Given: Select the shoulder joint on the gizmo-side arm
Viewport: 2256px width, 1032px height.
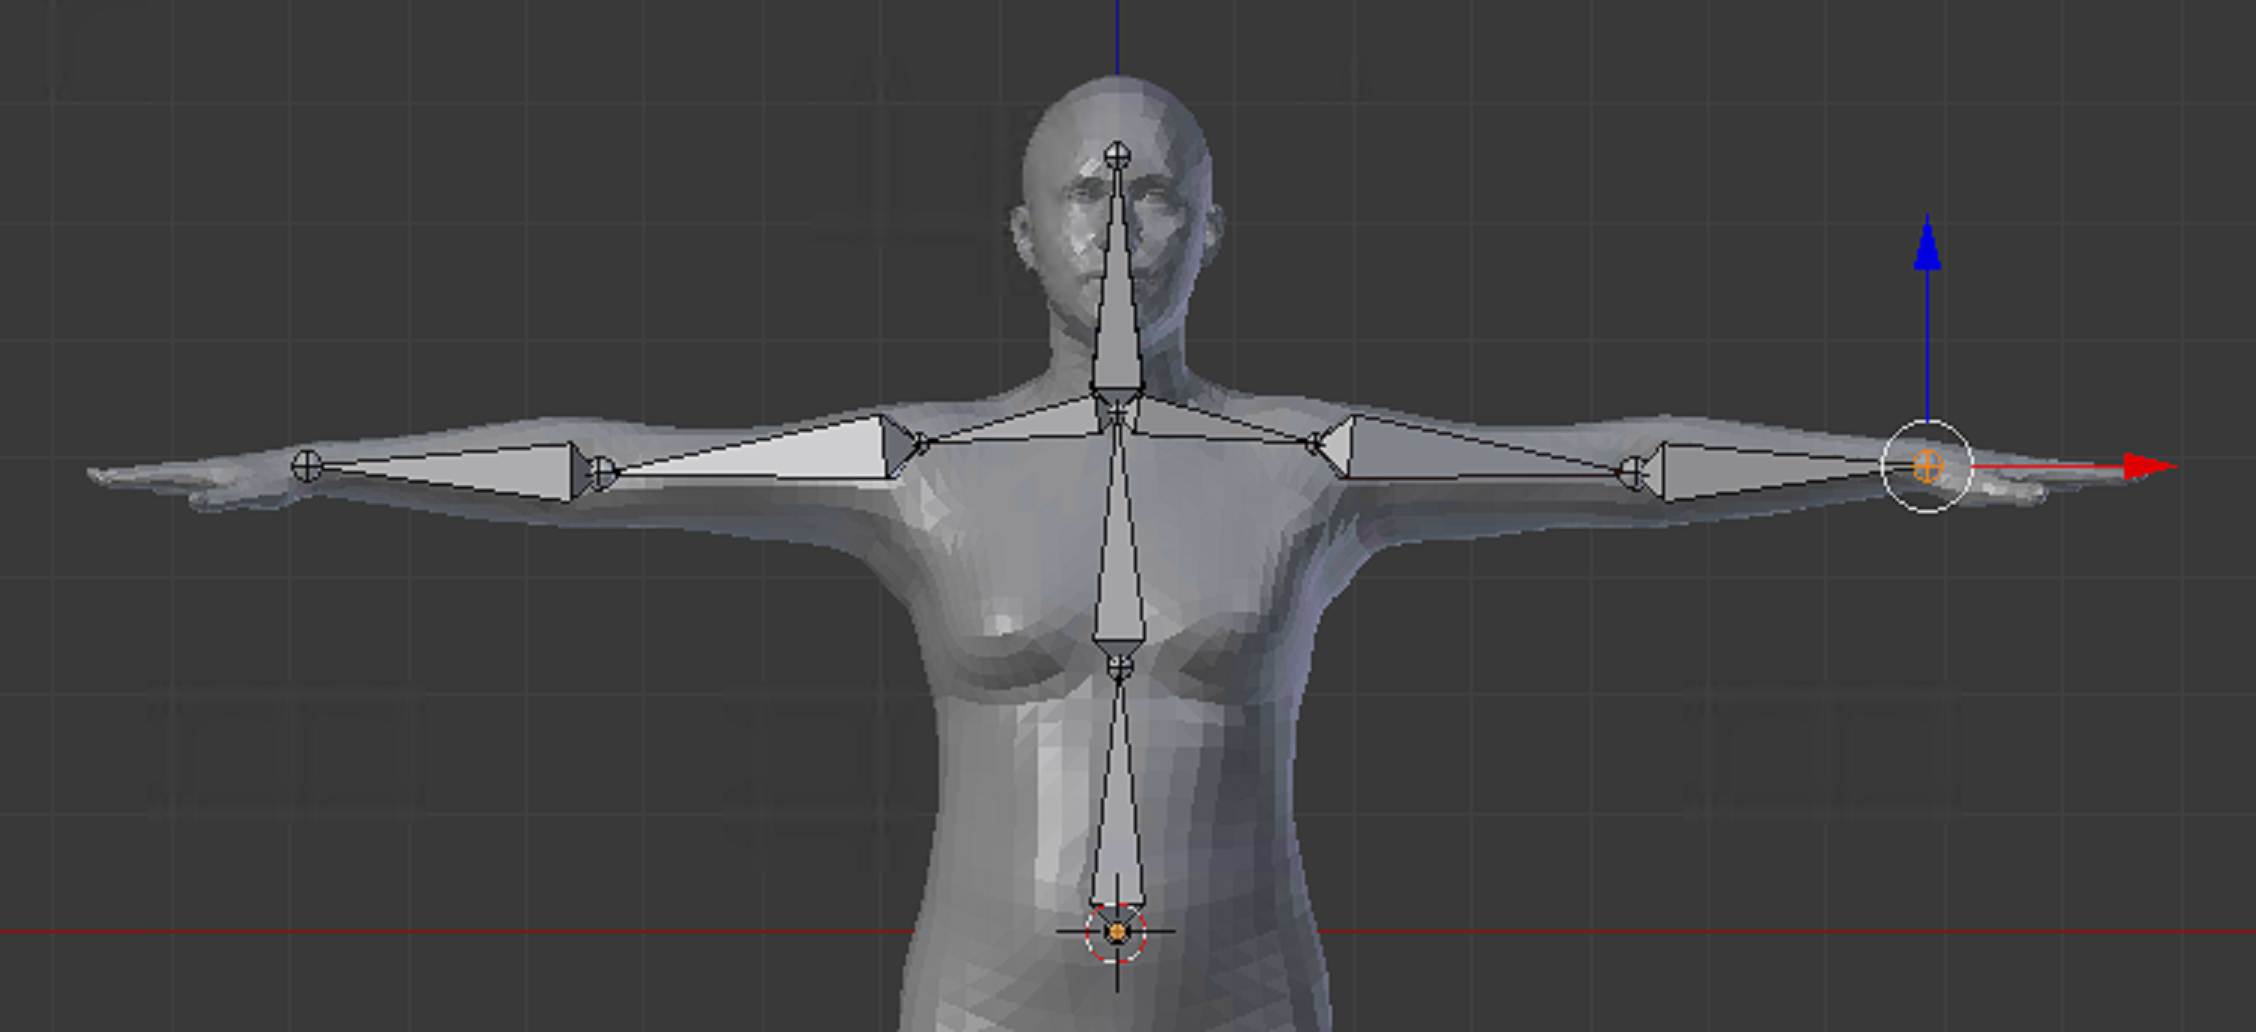Looking at the screenshot, I should click(1316, 441).
